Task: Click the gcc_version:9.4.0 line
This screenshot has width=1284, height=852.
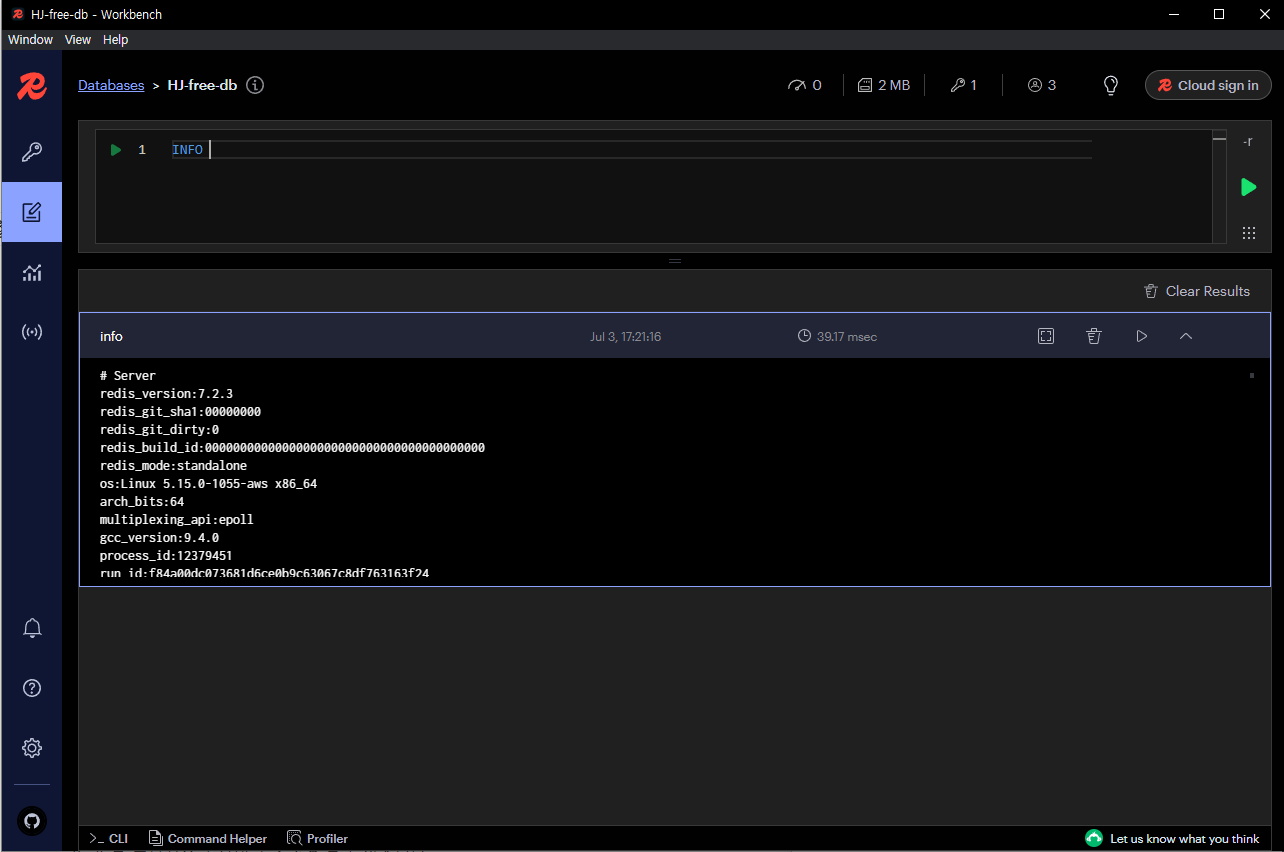Action: 159,537
